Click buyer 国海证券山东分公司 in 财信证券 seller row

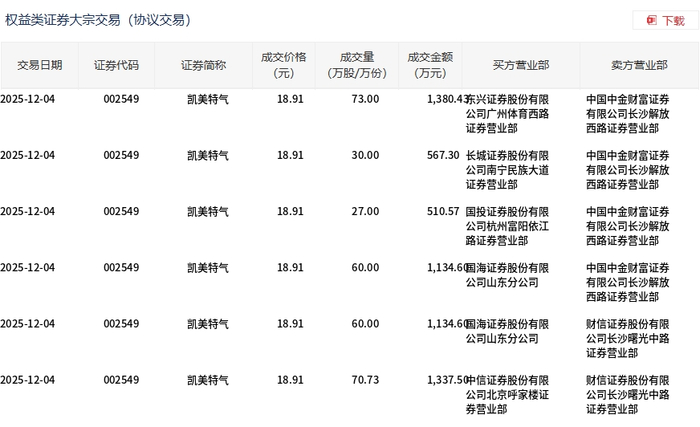click(x=507, y=331)
